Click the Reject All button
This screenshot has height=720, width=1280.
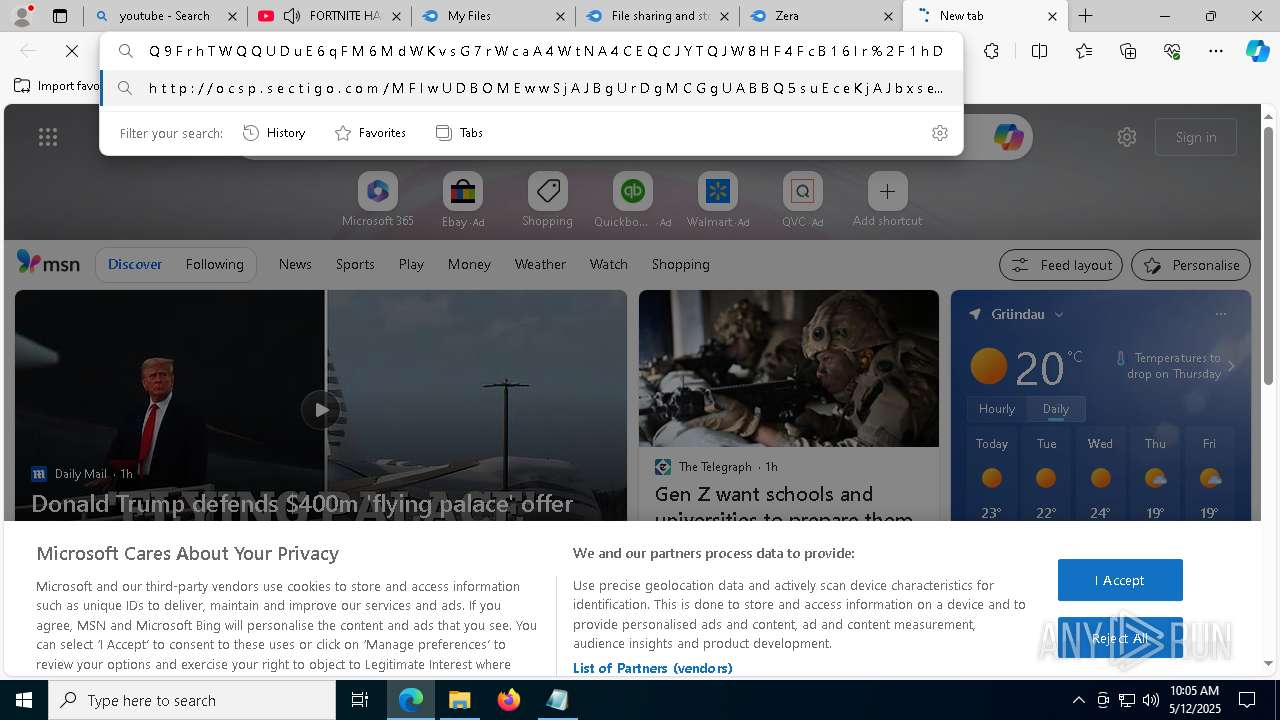point(1120,638)
